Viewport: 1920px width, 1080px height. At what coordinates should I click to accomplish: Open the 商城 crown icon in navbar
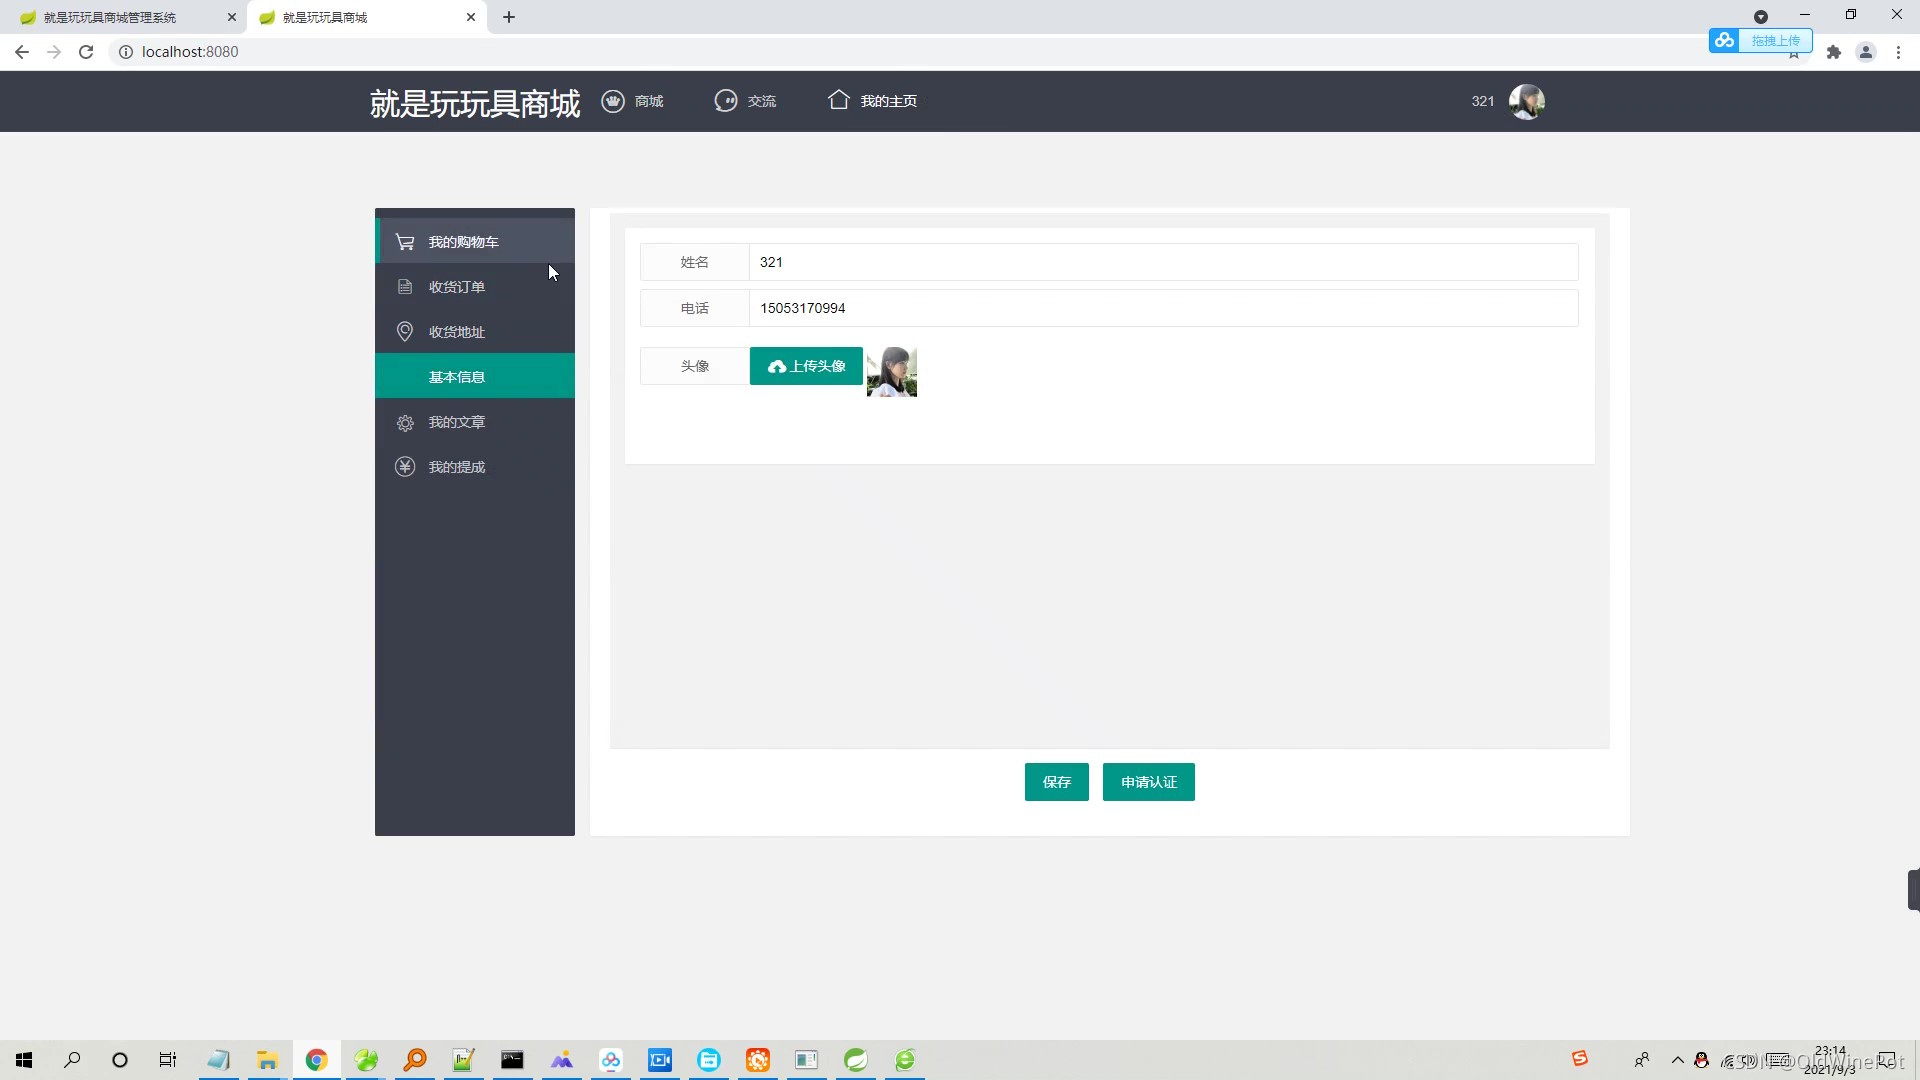tap(613, 101)
